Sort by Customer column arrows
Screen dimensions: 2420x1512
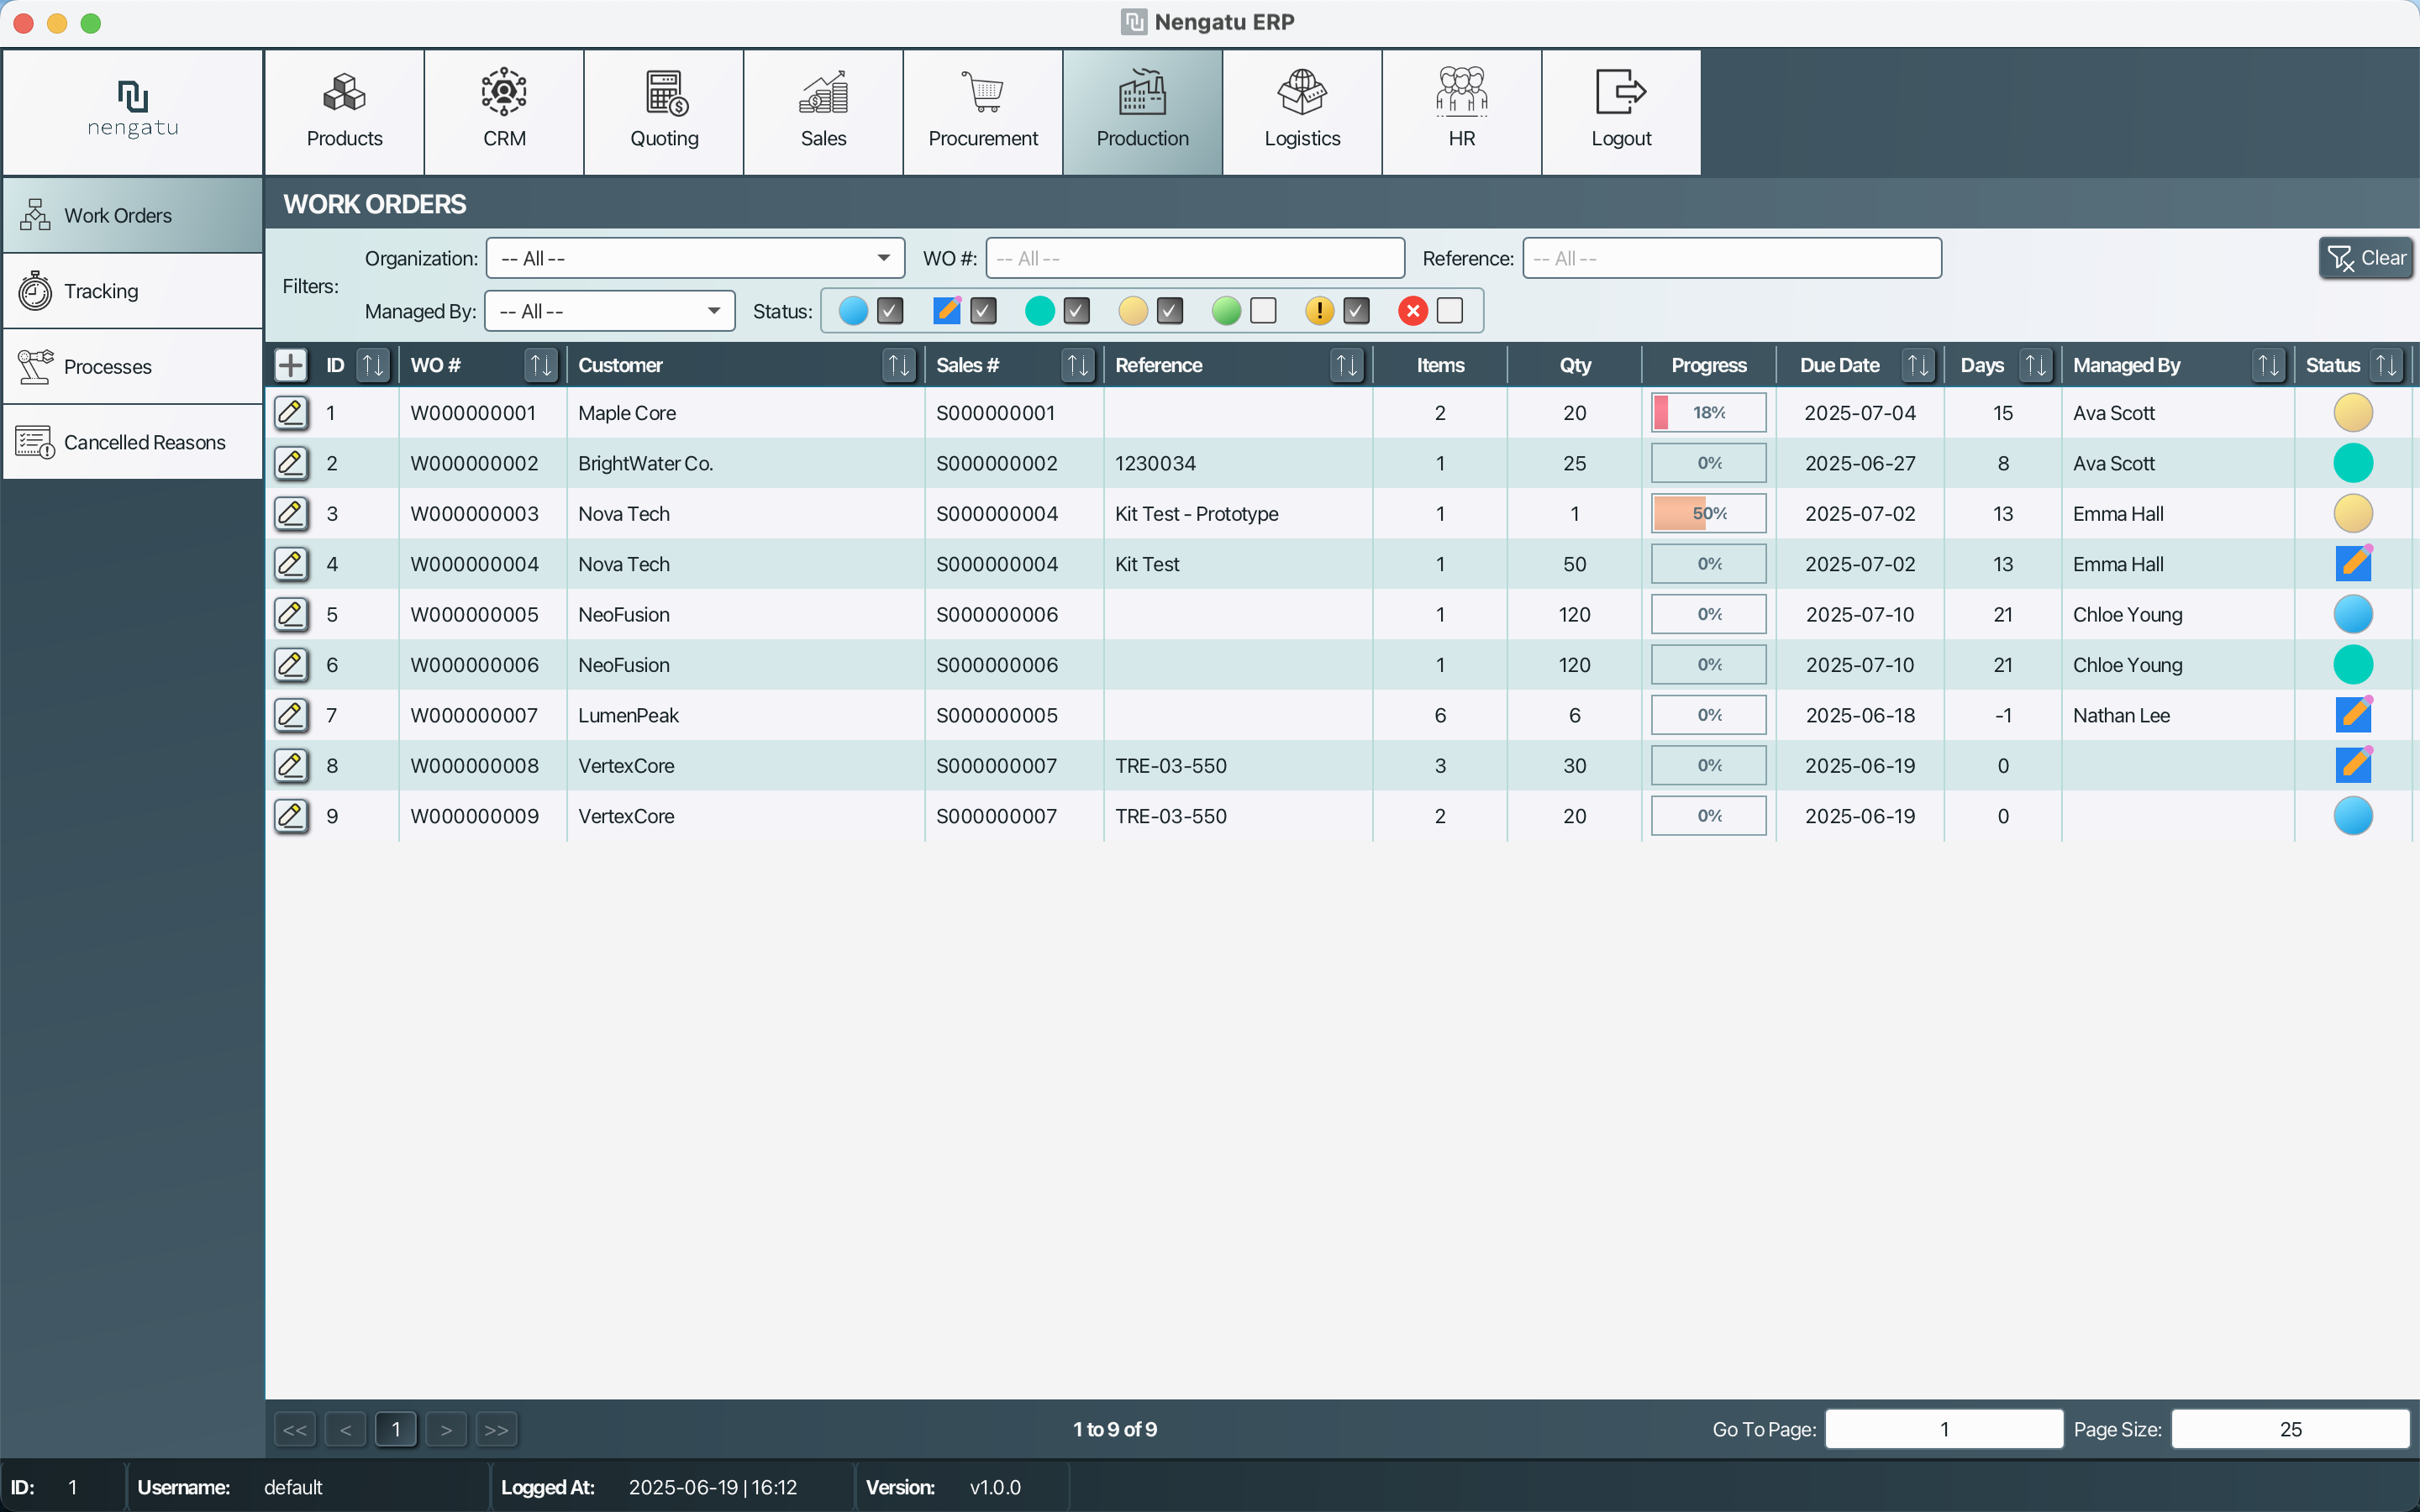click(x=898, y=365)
